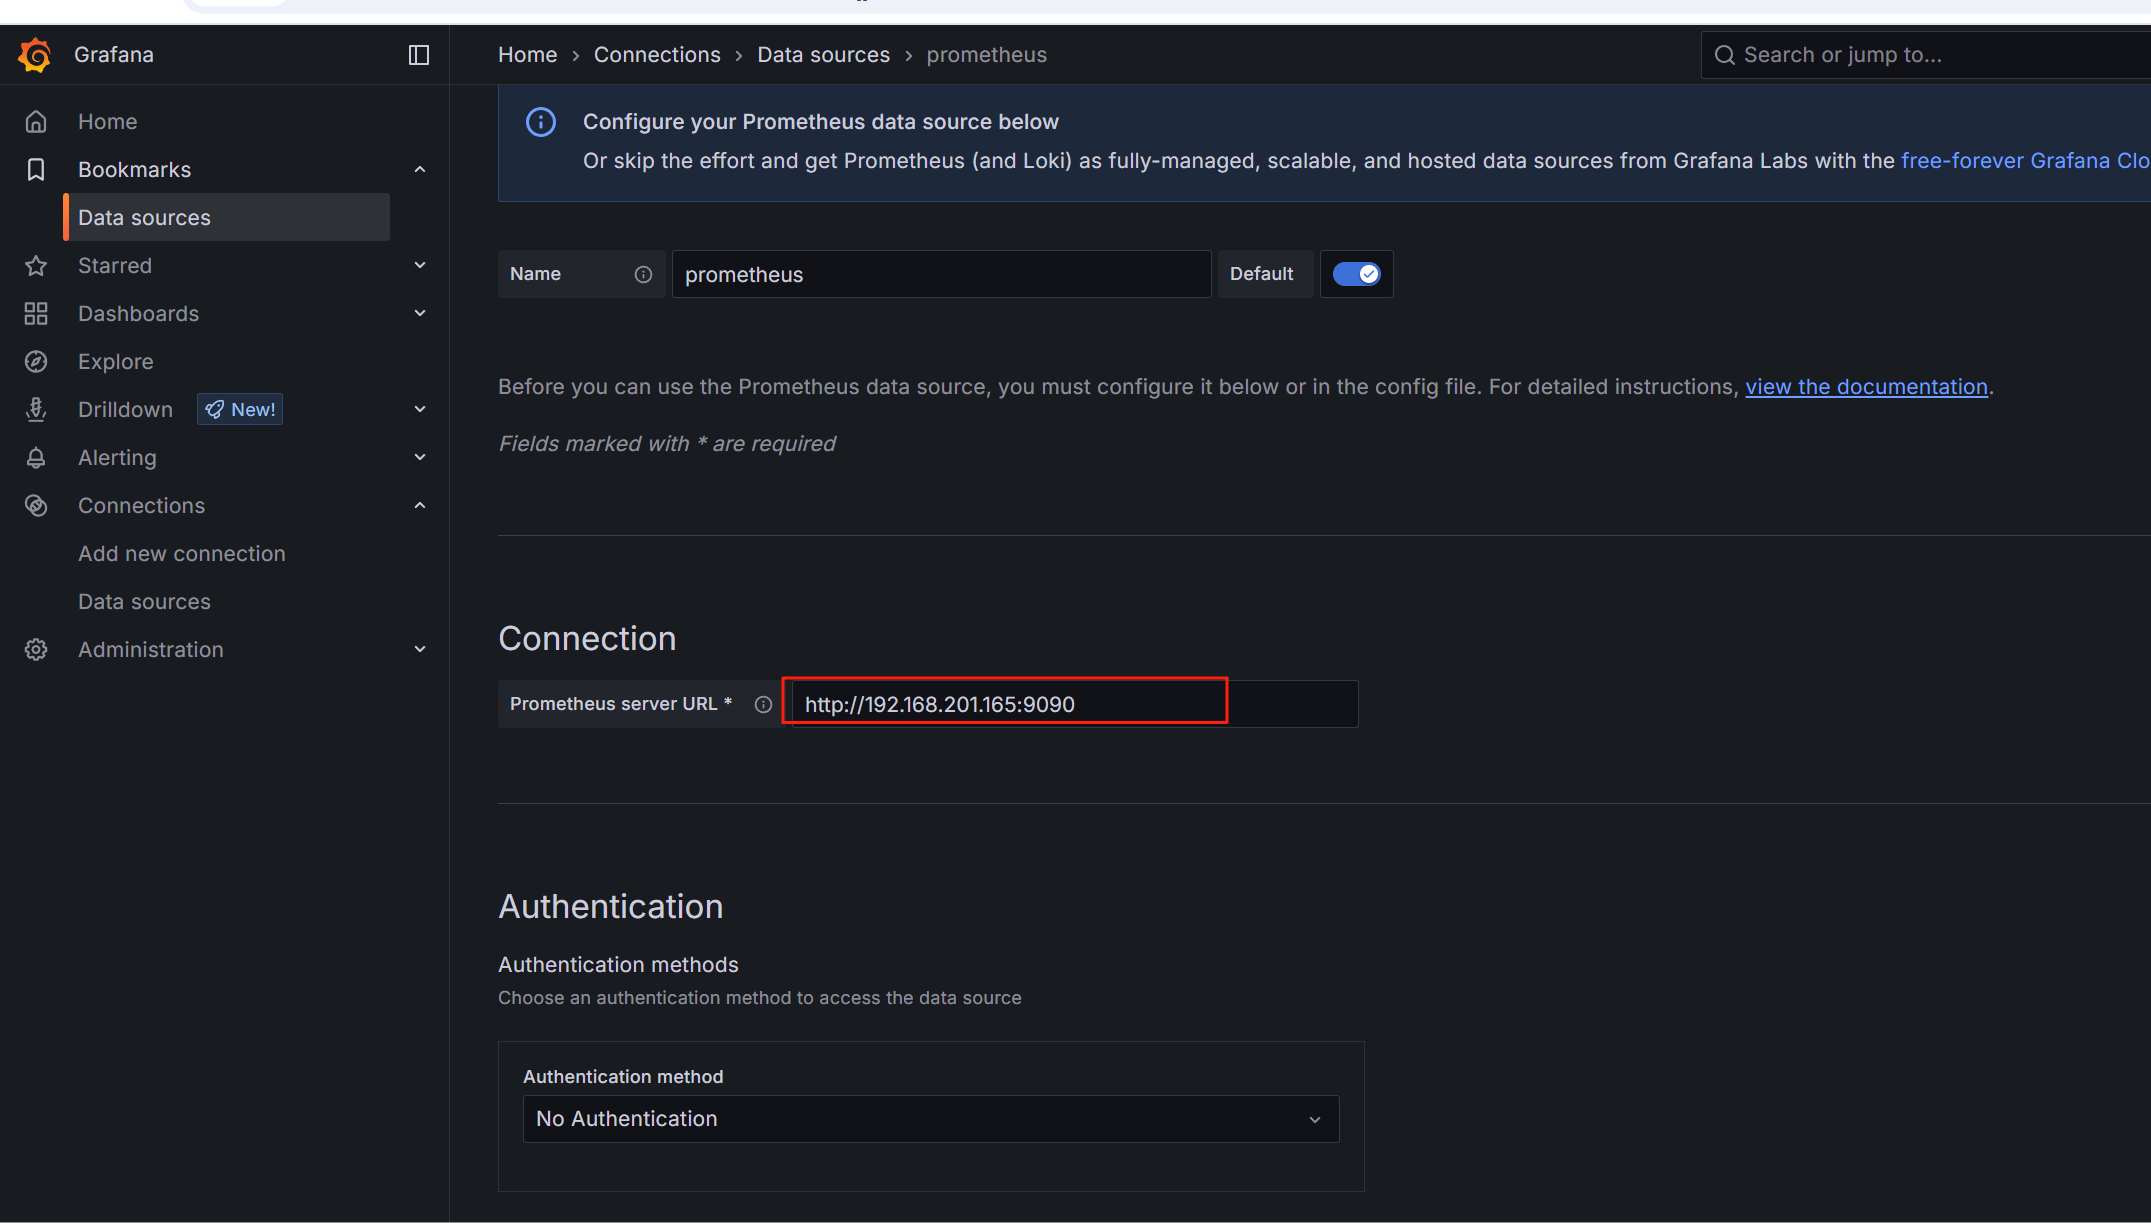Click the dock menu panel icon
The height and width of the screenshot is (1223, 2151).
click(419, 55)
